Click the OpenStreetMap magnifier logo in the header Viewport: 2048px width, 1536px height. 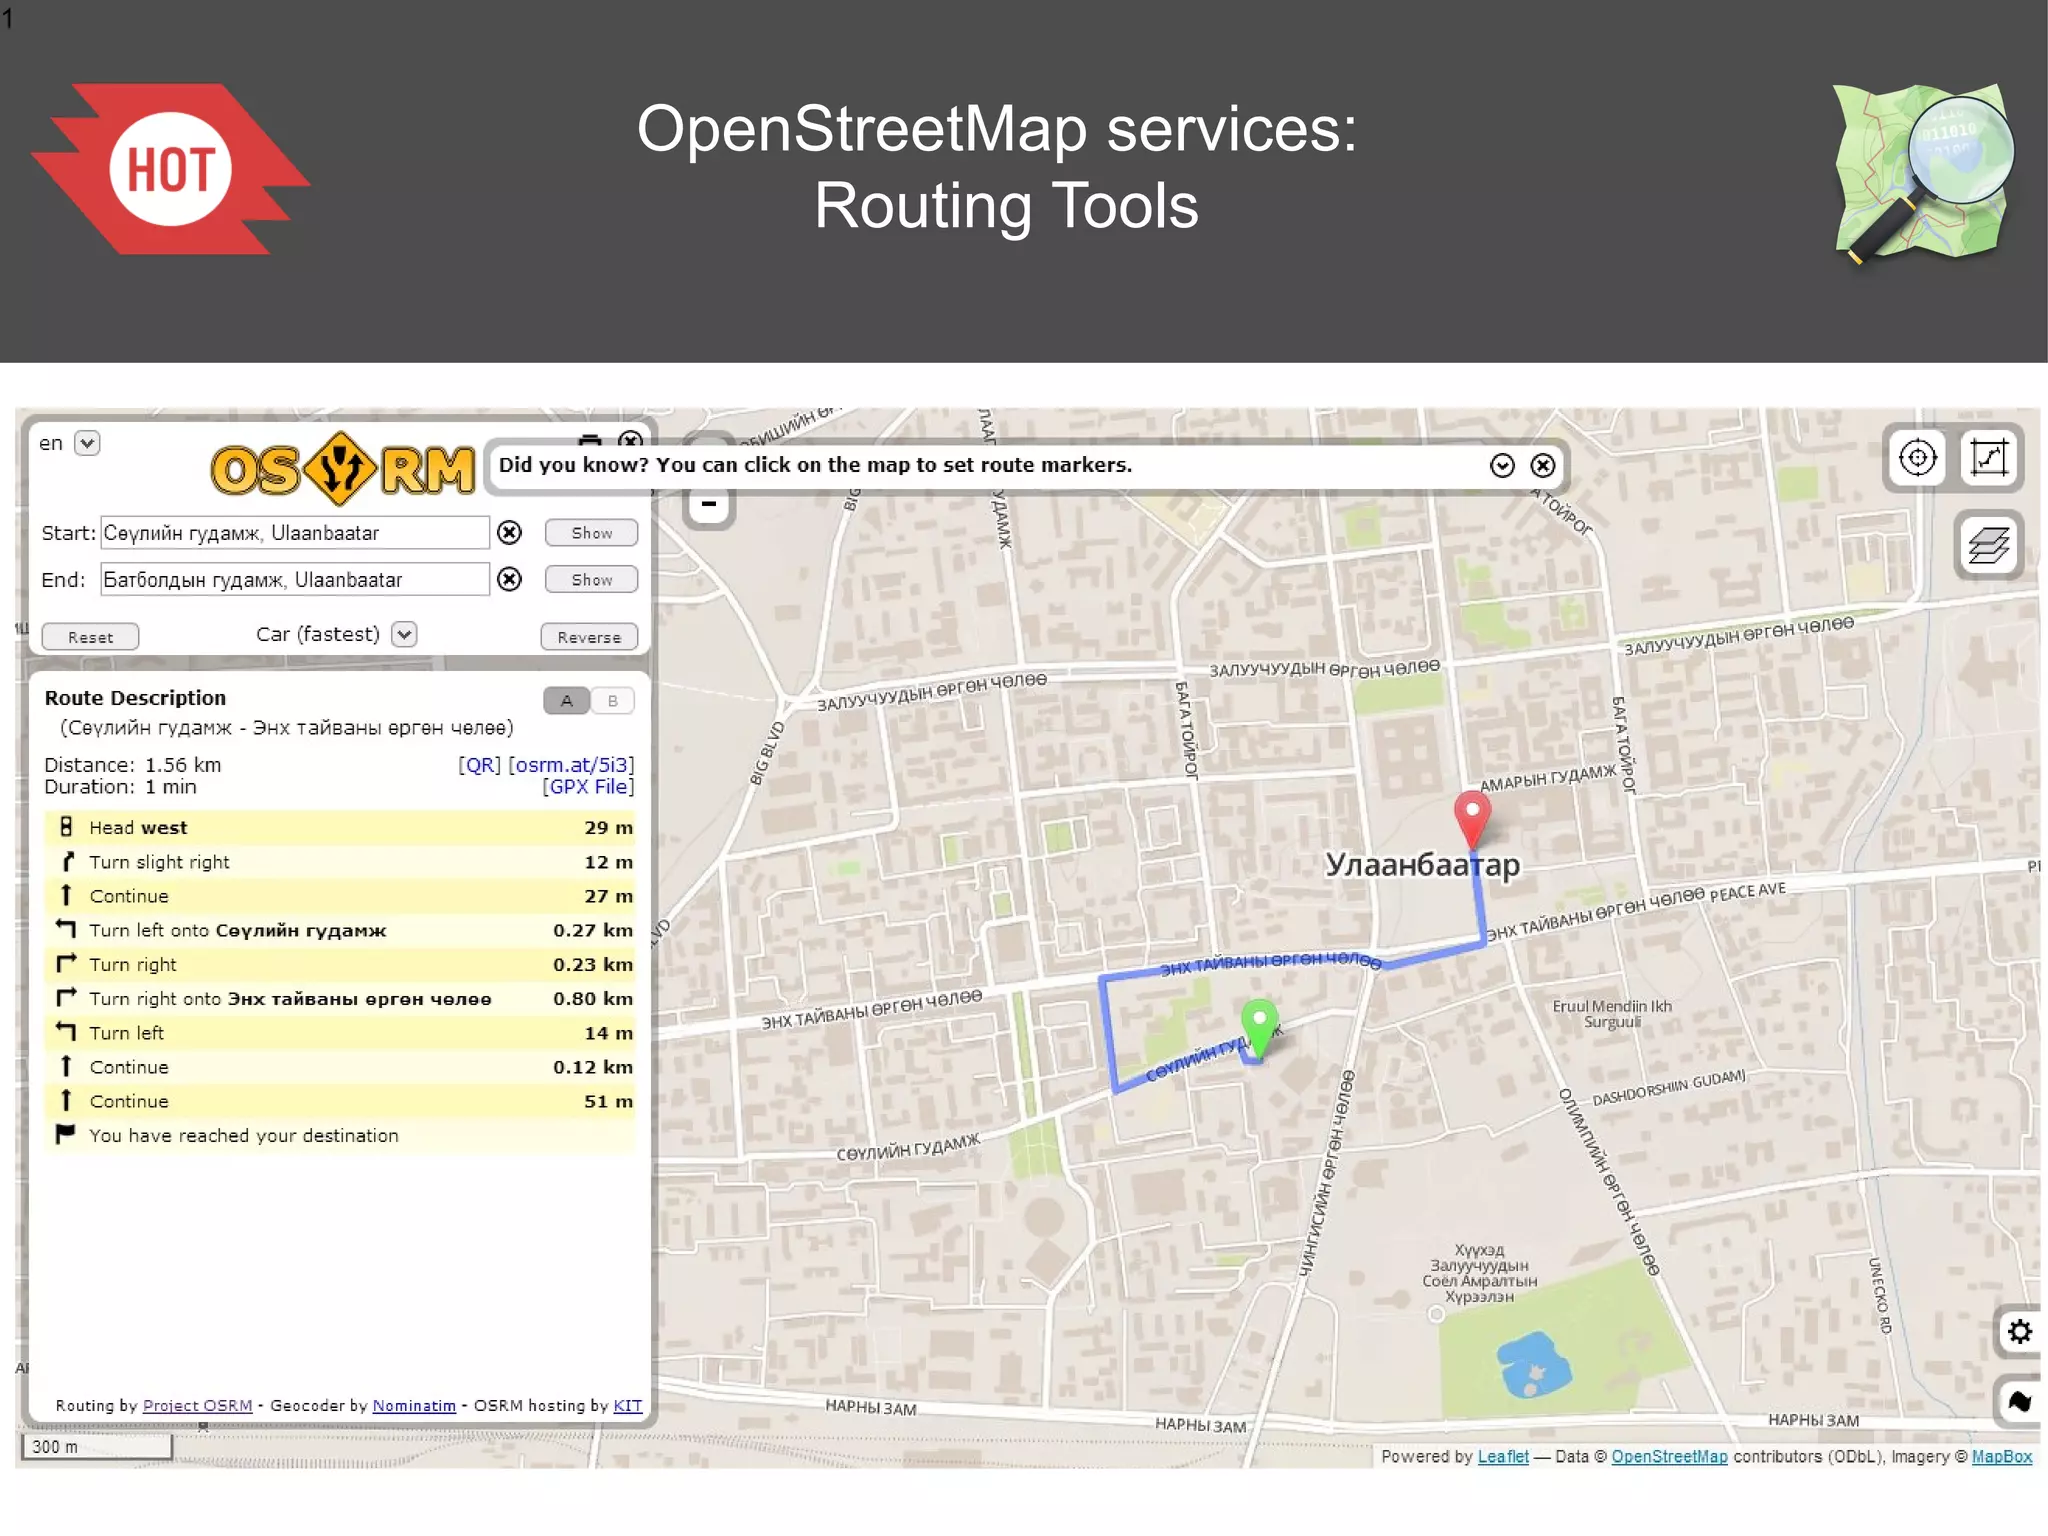click(x=1923, y=173)
